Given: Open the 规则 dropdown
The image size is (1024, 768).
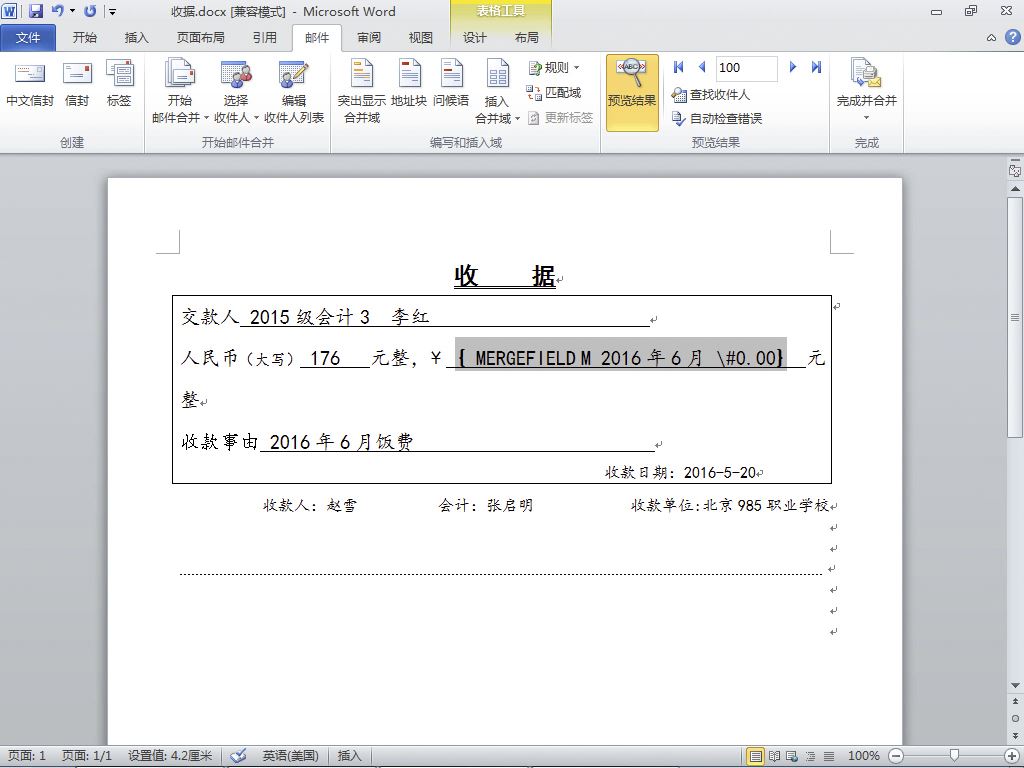Looking at the screenshot, I should click(x=553, y=67).
